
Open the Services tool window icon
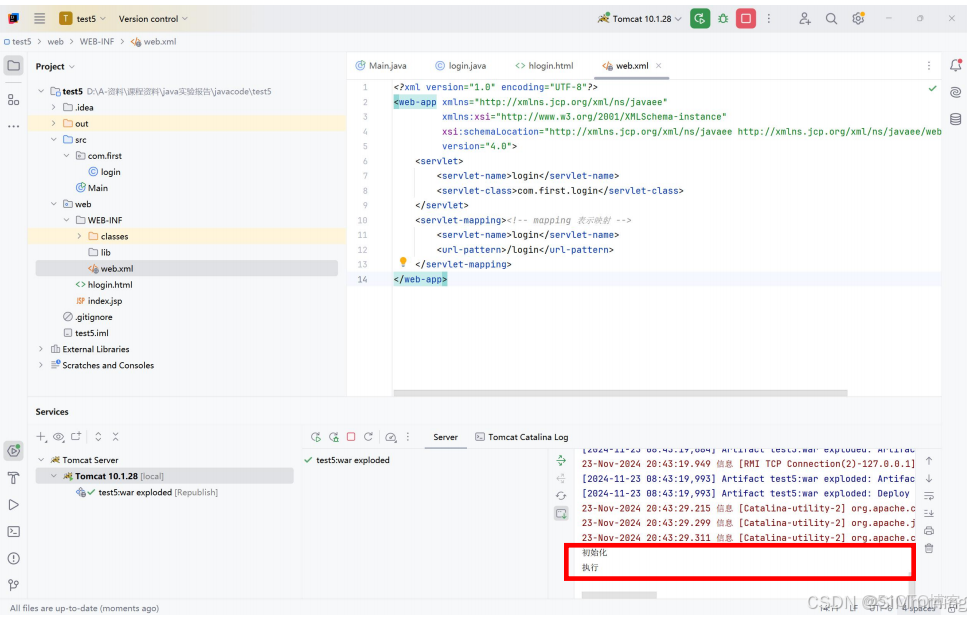(14, 450)
